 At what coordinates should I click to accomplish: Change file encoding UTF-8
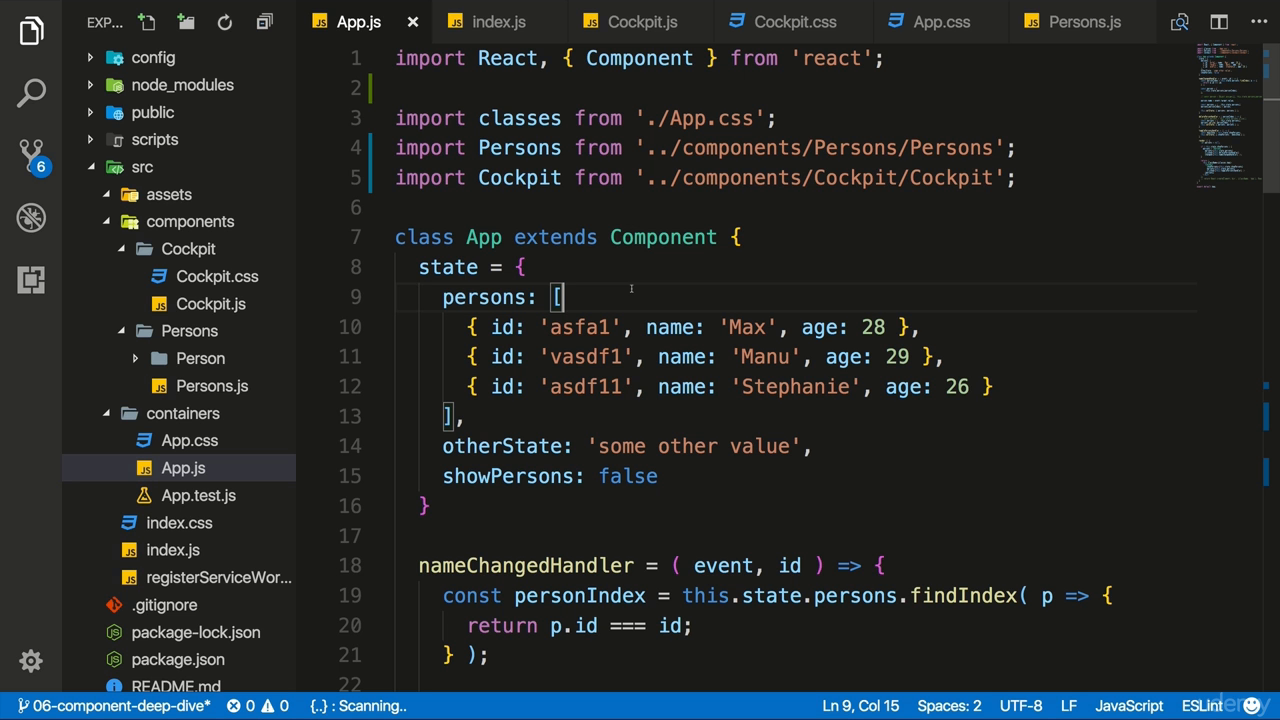tap(1021, 706)
